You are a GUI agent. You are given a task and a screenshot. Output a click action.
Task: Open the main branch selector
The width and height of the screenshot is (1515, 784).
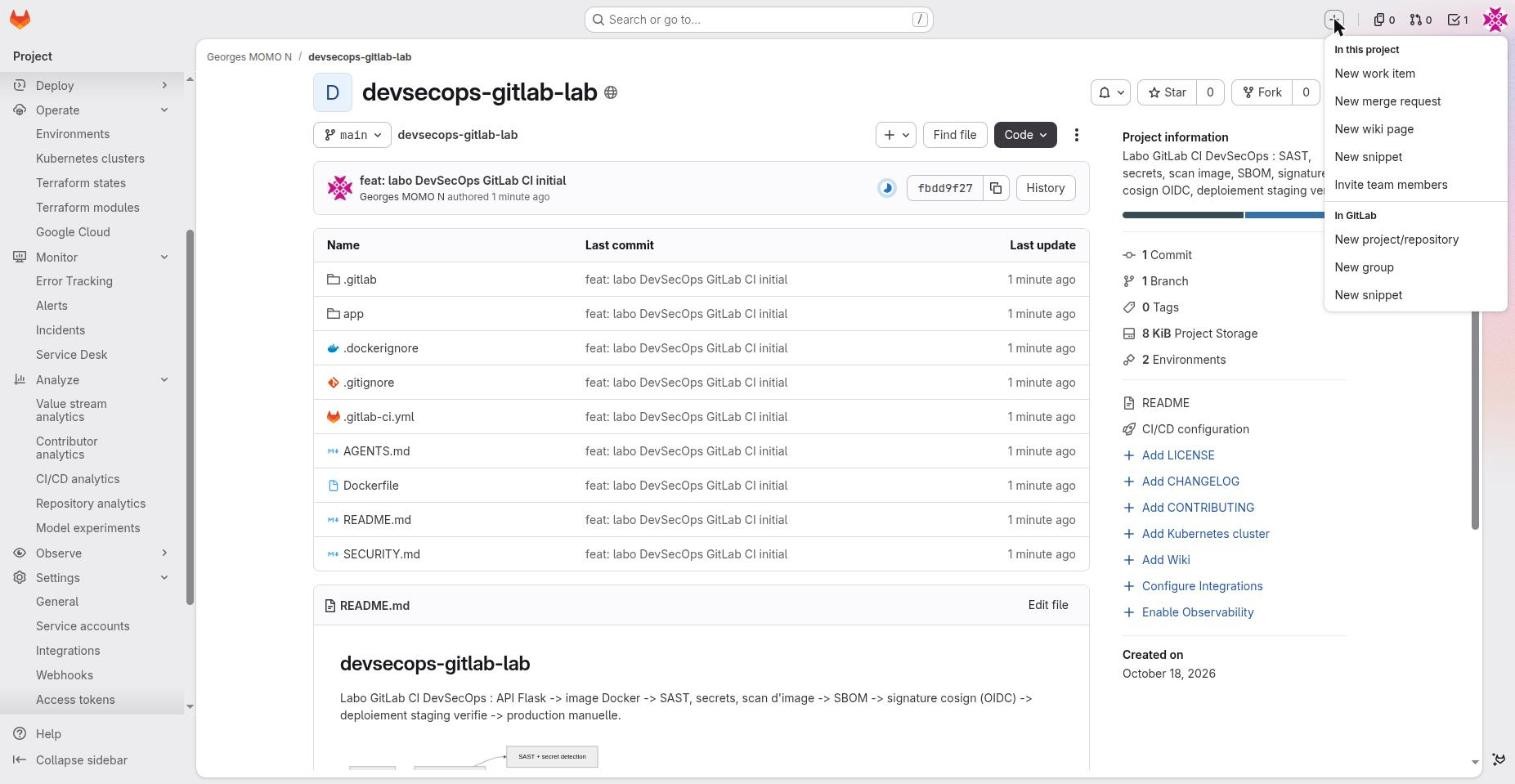pos(354,135)
